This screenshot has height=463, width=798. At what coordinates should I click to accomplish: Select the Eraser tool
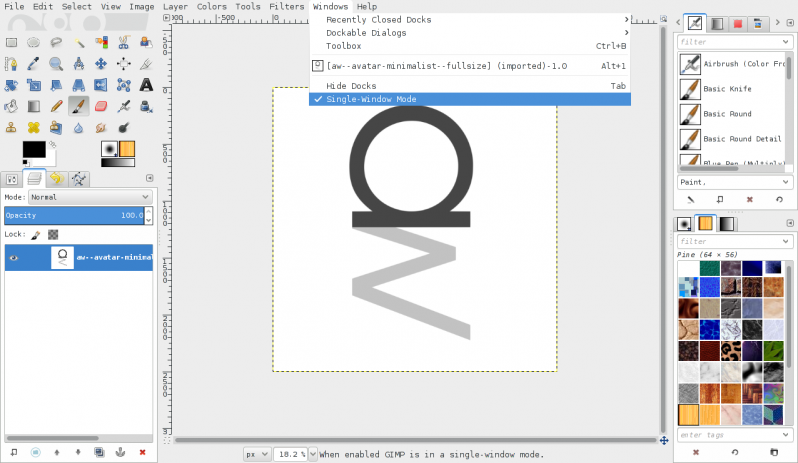click(x=101, y=106)
